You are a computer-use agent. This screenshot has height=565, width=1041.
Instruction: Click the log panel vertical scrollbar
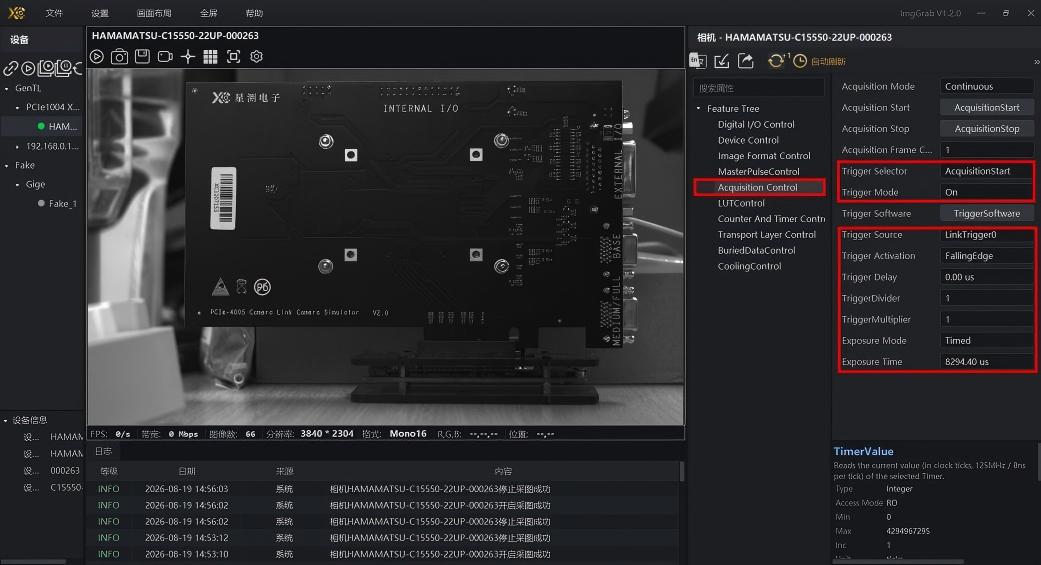coord(682,471)
